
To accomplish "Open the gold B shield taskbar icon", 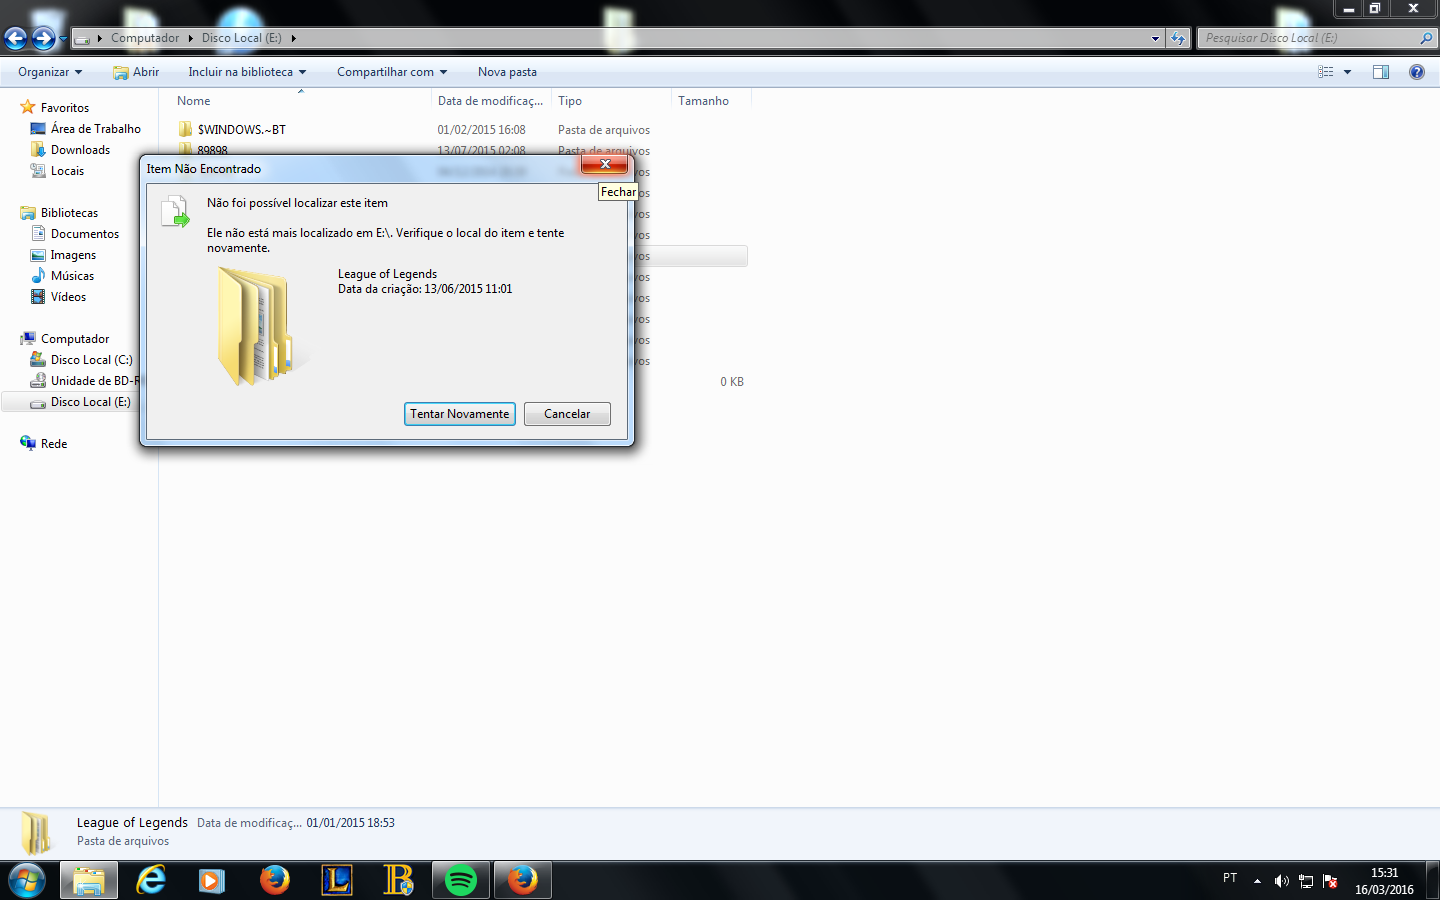I will click(x=398, y=881).
